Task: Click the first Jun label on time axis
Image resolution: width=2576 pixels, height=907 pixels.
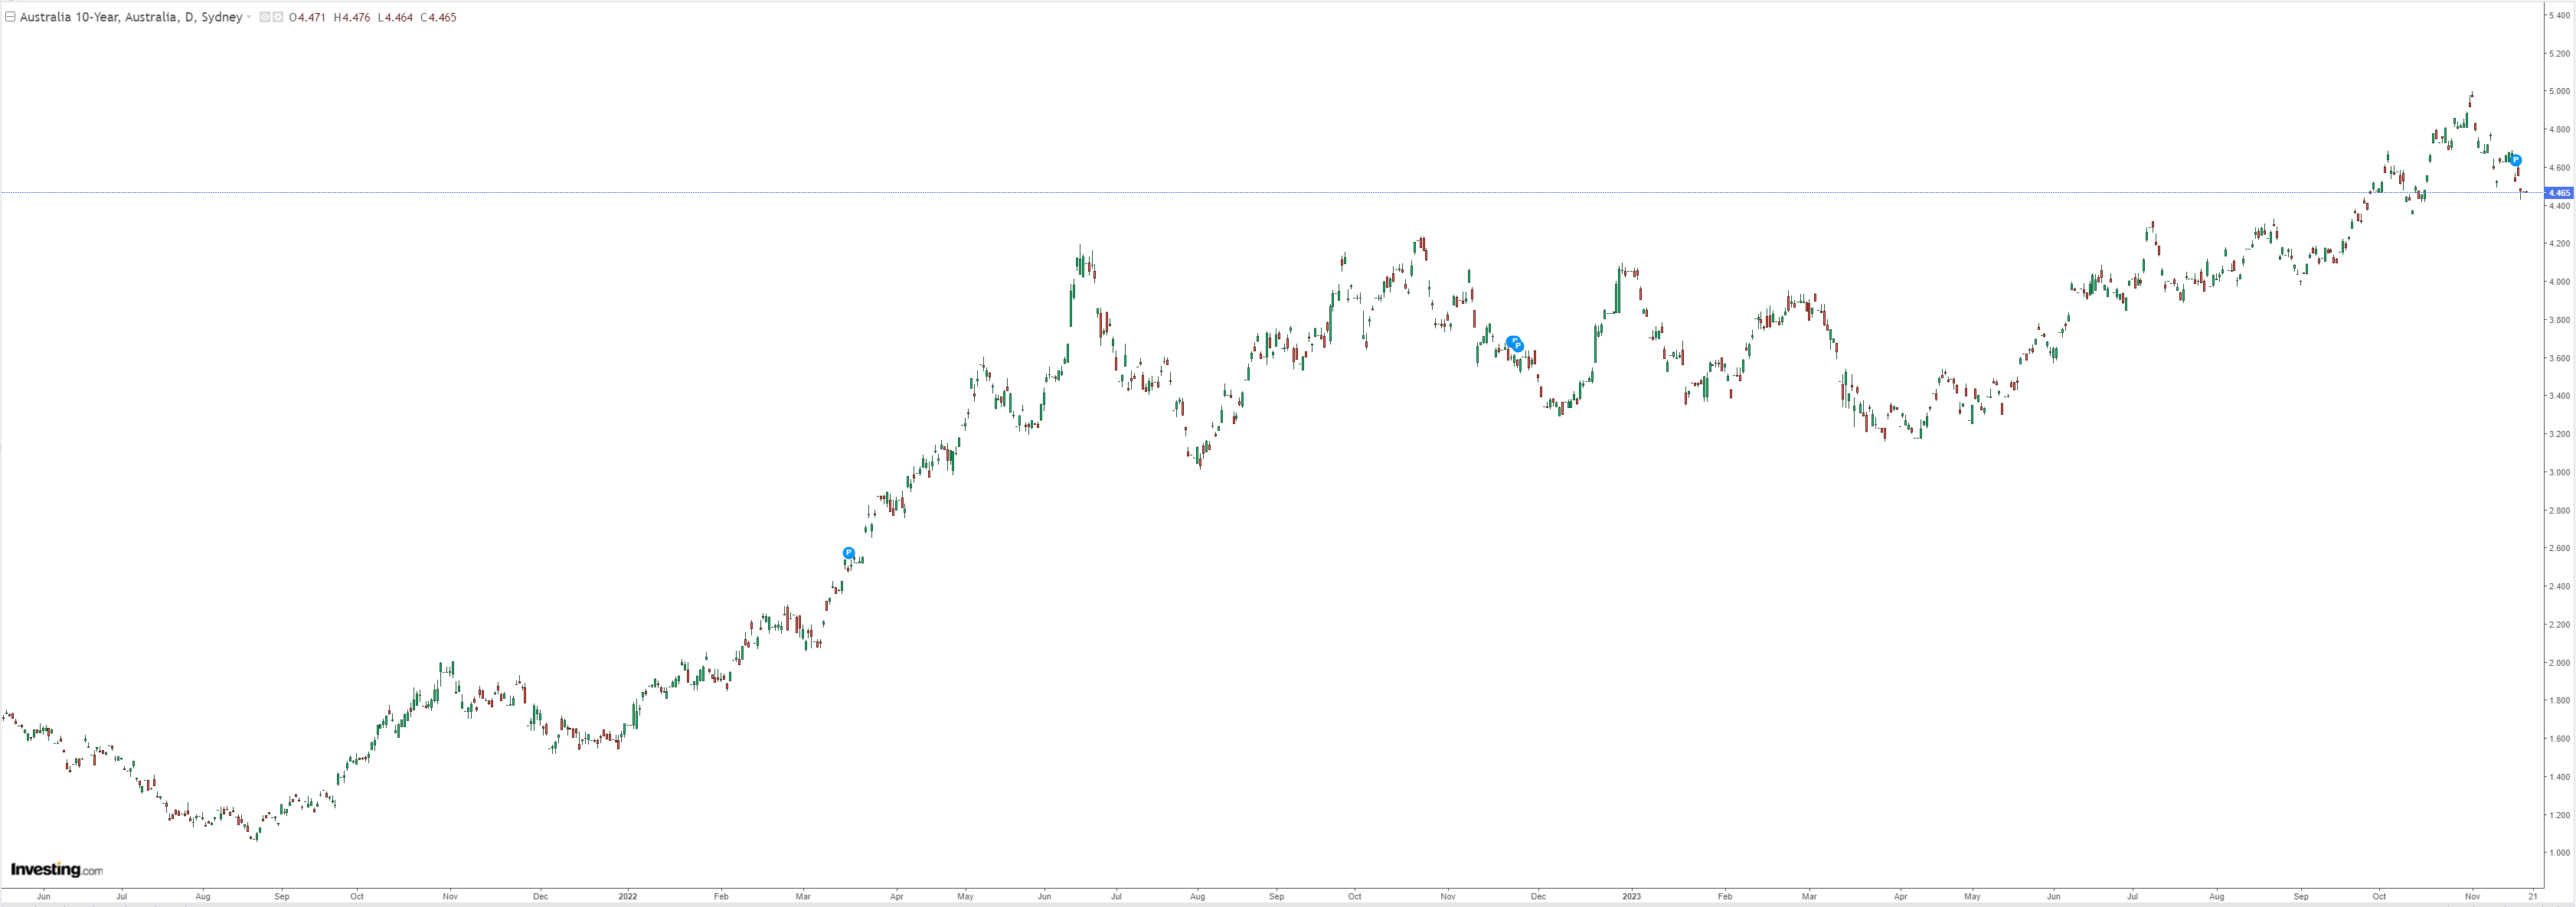Action: tap(43, 896)
